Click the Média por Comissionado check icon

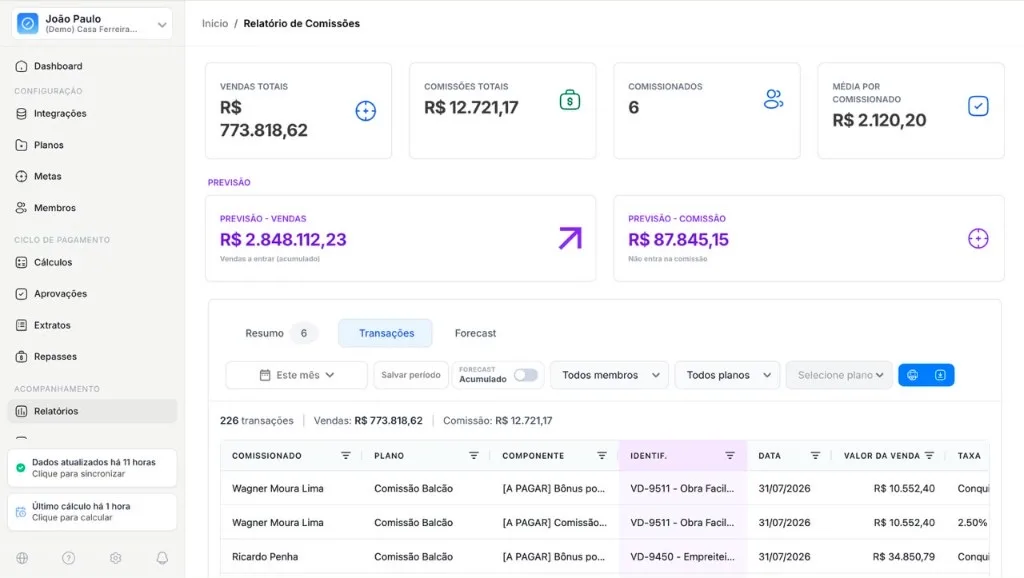click(x=978, y=106)
